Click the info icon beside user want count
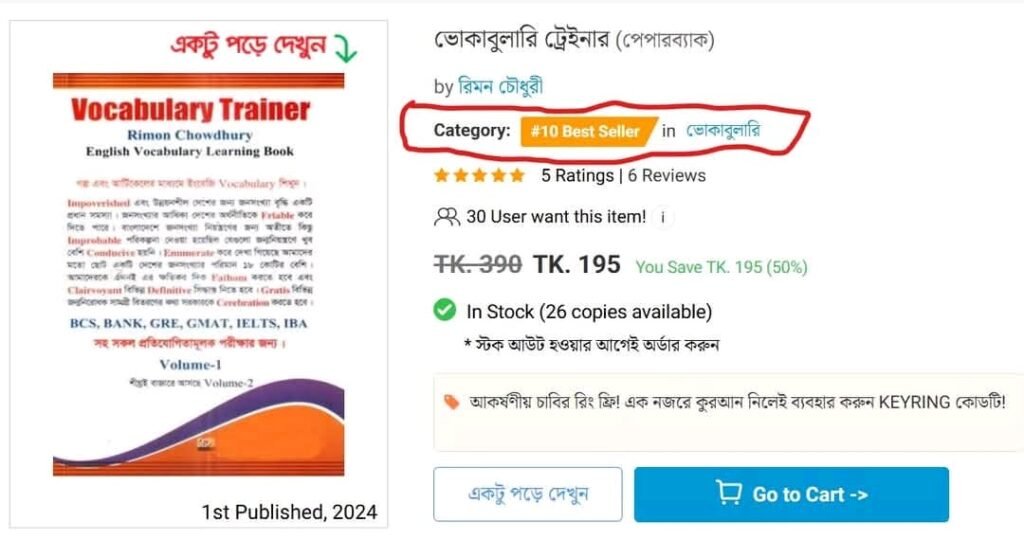Image resolution: width=1024 pixels, height=540 pixels. coord(663,217)
